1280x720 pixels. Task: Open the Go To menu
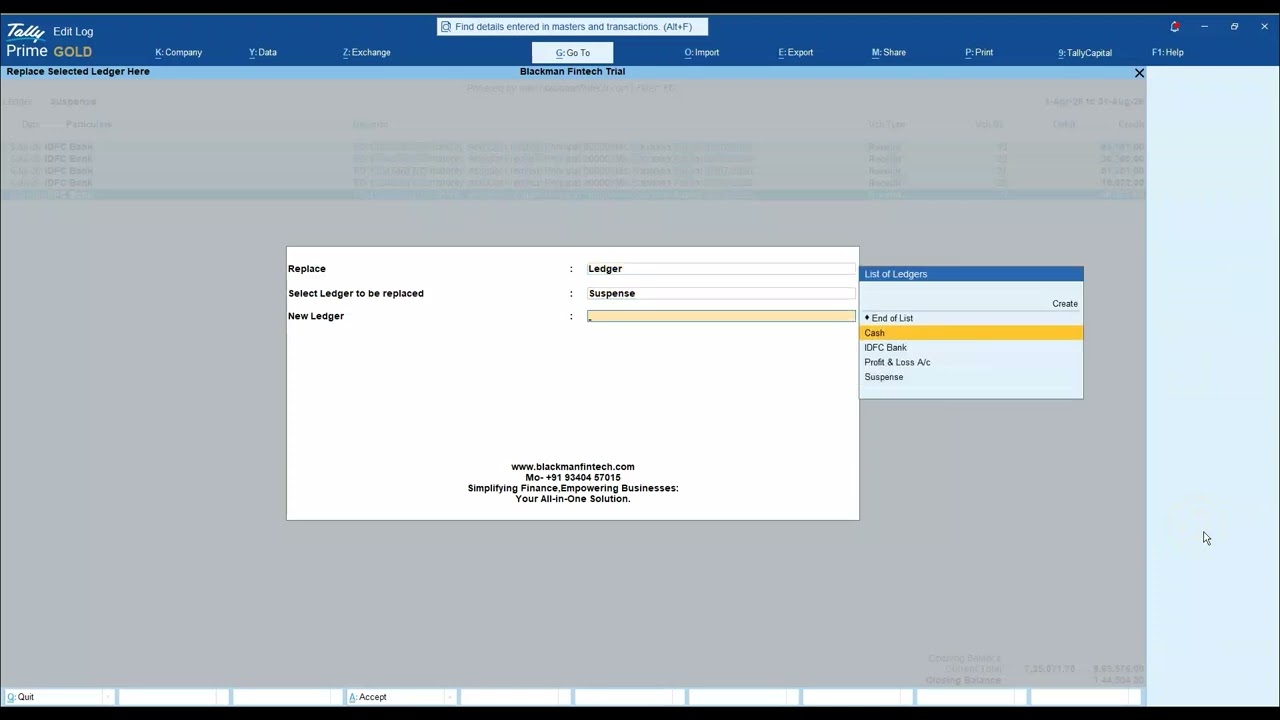coord(573,52)
